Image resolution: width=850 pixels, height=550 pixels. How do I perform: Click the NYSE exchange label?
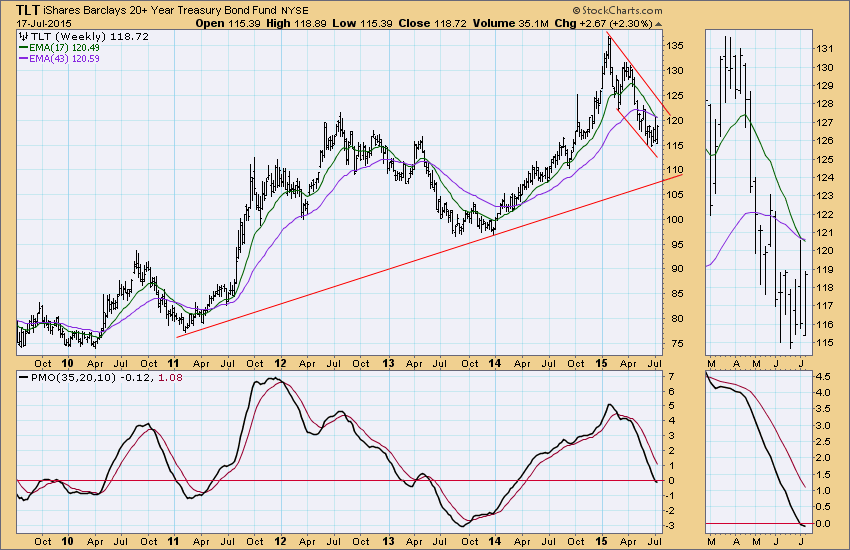tap(294, 11)
